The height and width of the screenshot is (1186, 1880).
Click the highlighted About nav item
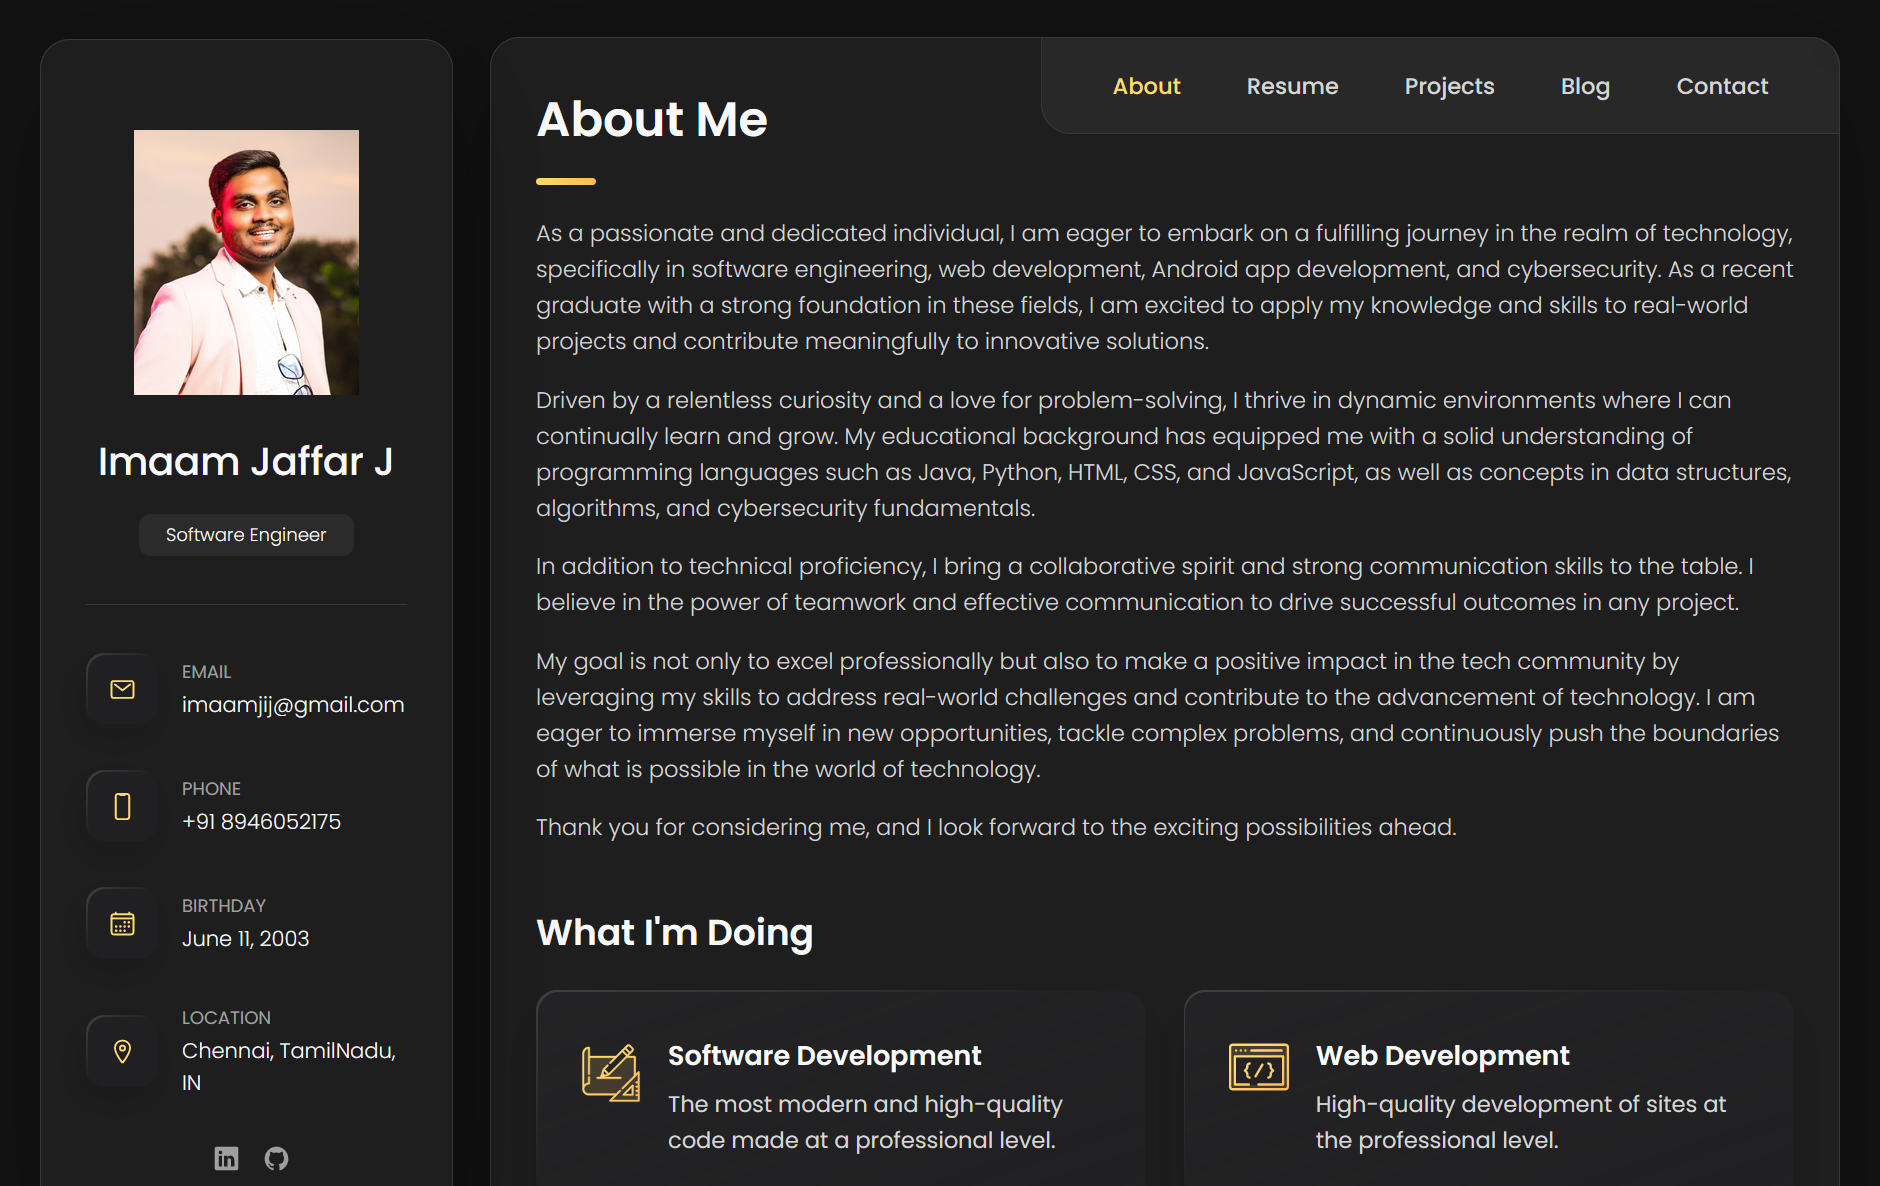[x=1147, y=86]
